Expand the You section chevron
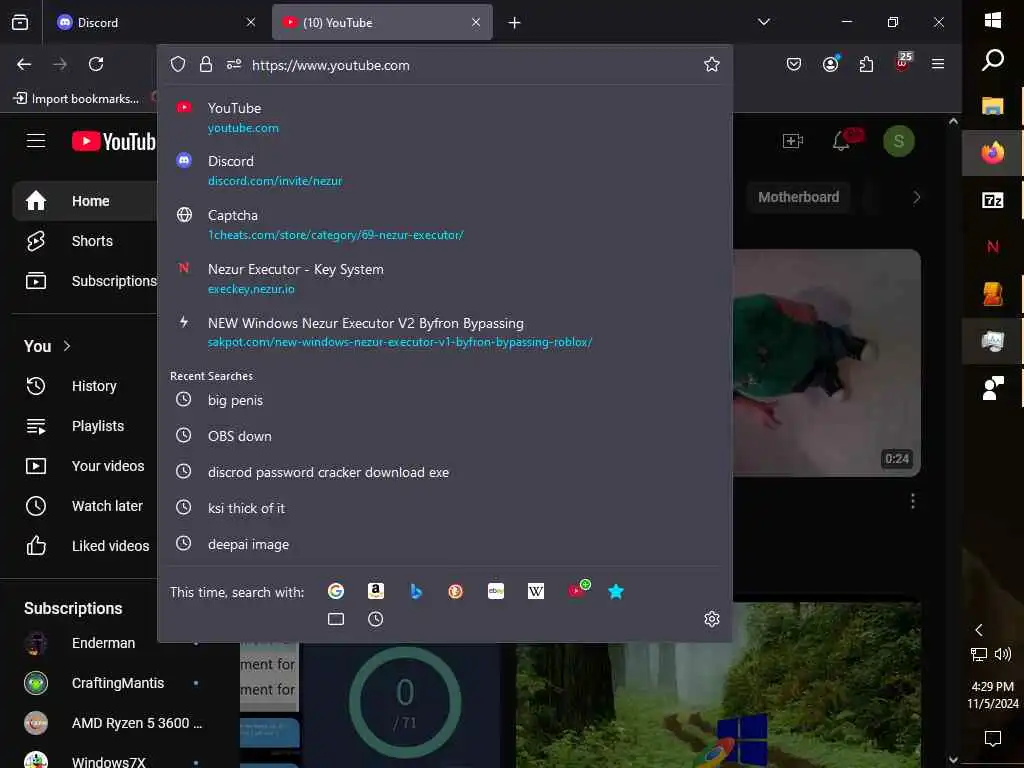The image size is (1024, 768). 67,345
